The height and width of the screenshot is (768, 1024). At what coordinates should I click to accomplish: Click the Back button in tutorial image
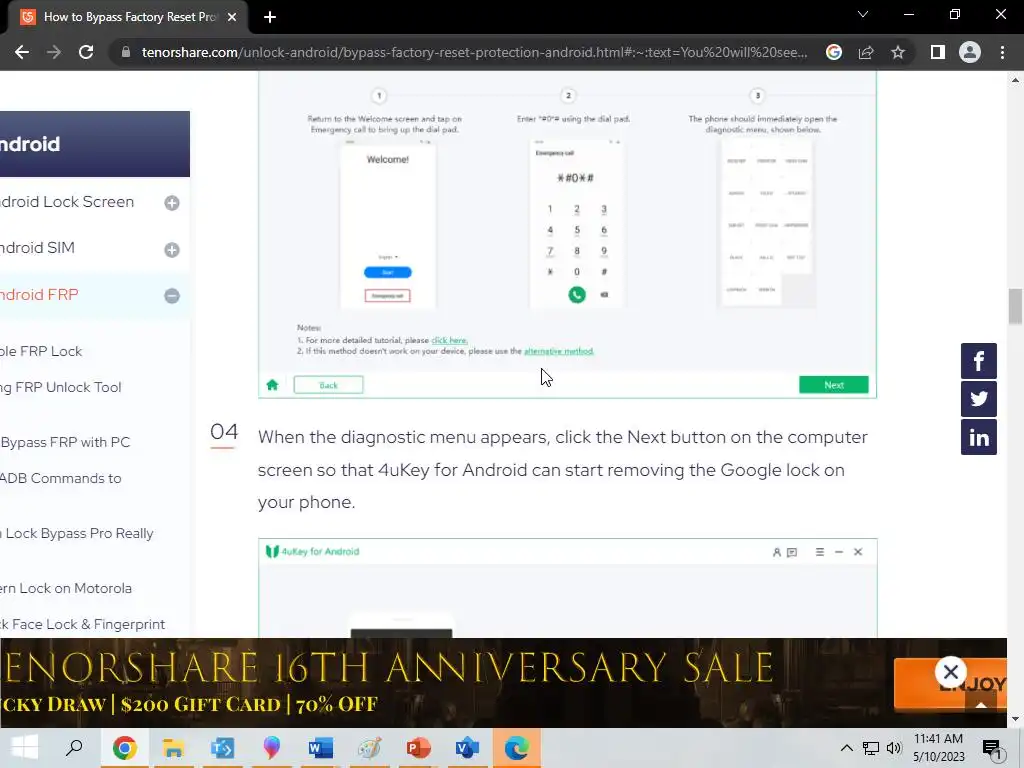(328, 385)
